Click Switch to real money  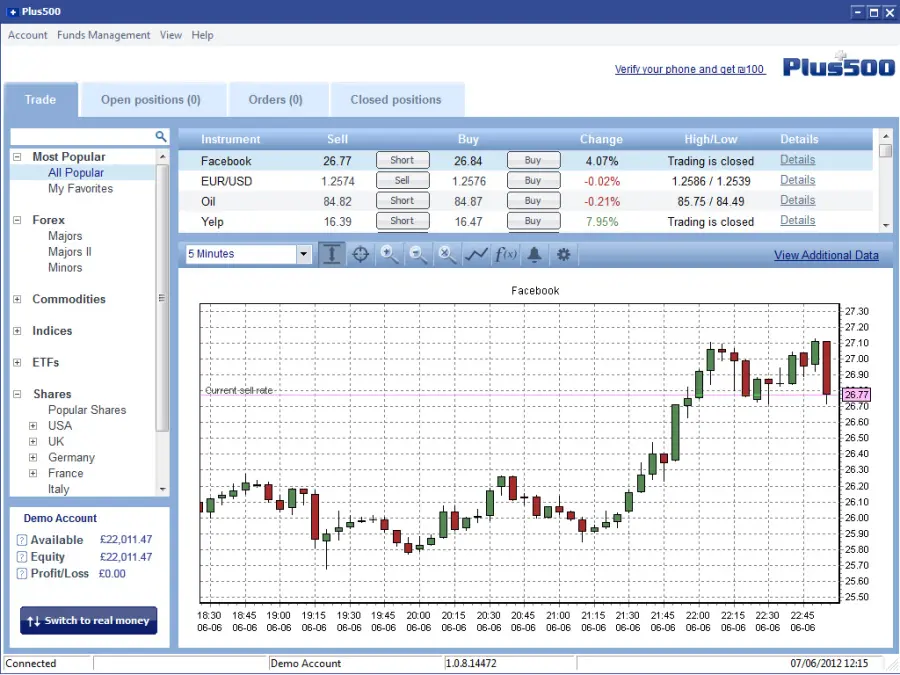pyautogui.click(x=88, y=621)
